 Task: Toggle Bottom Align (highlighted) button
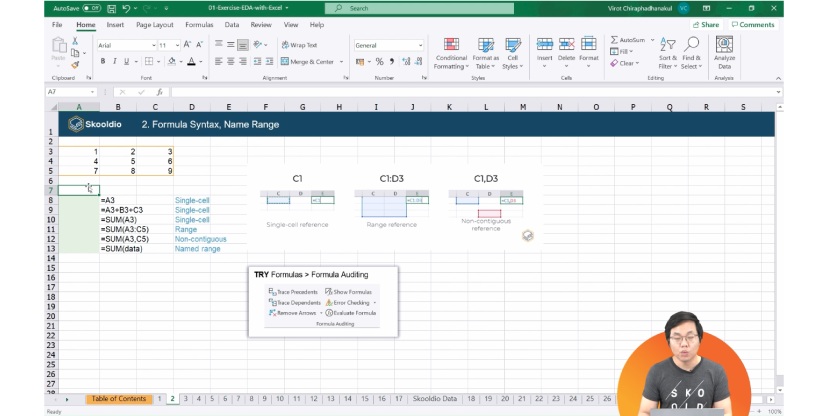tap(243, 45)
